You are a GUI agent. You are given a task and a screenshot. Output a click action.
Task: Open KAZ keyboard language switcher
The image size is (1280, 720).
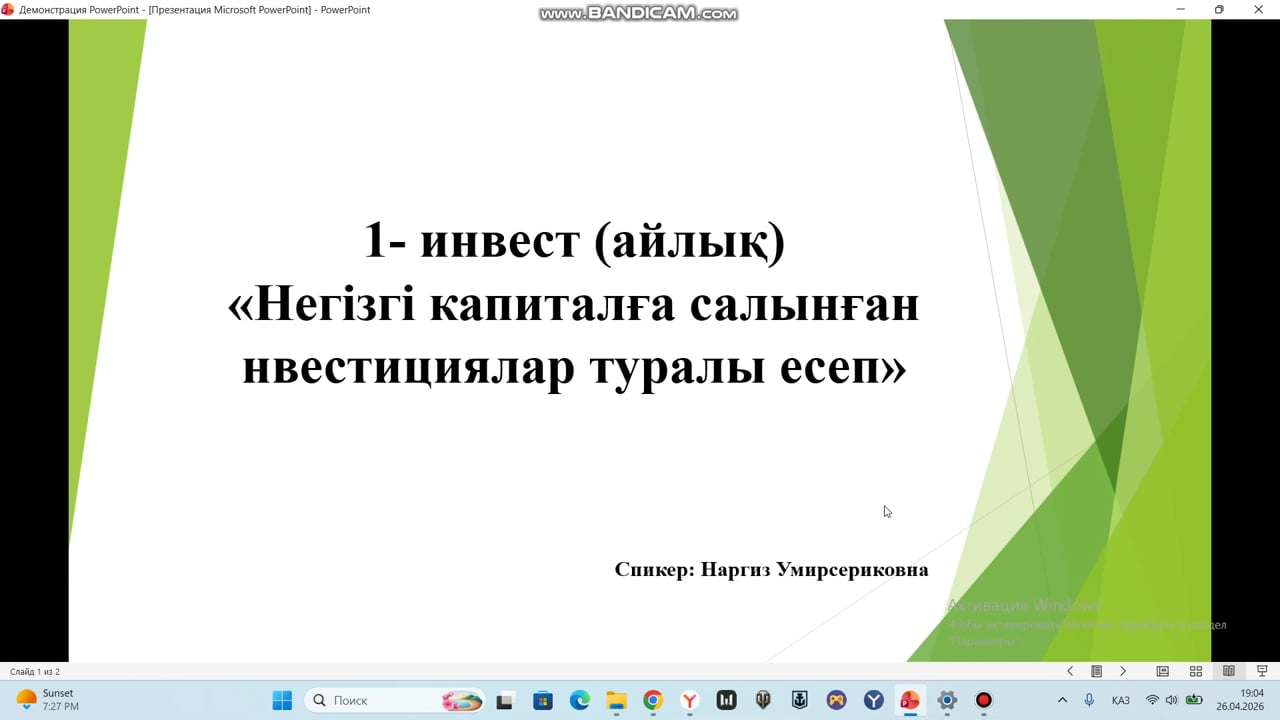(1120, 700)
